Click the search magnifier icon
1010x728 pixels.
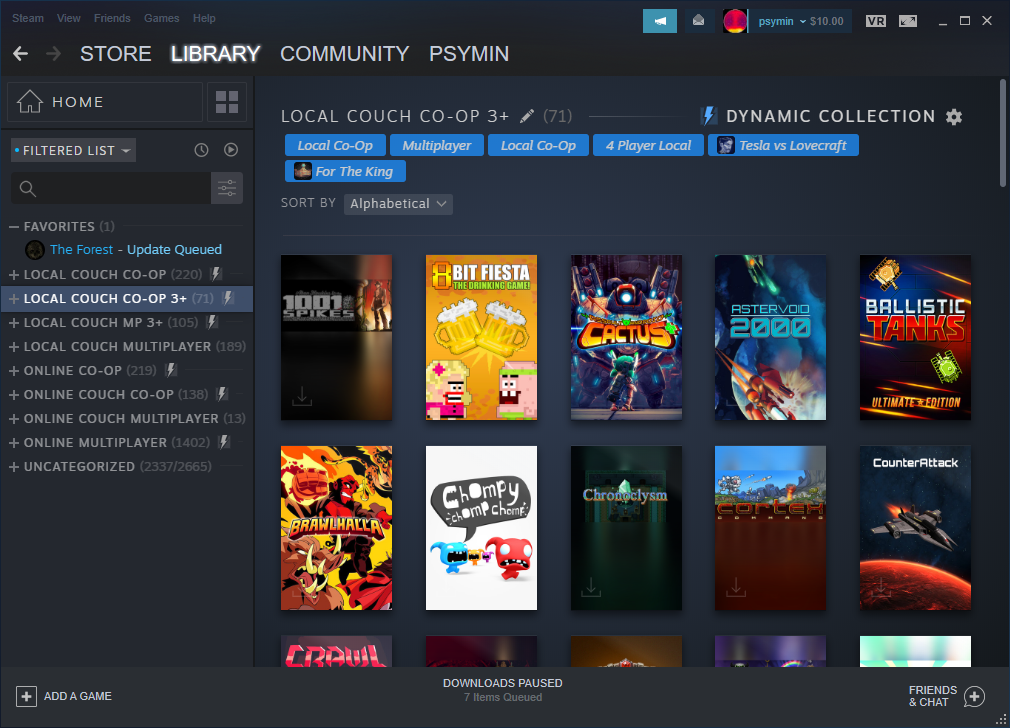[27, 188]
